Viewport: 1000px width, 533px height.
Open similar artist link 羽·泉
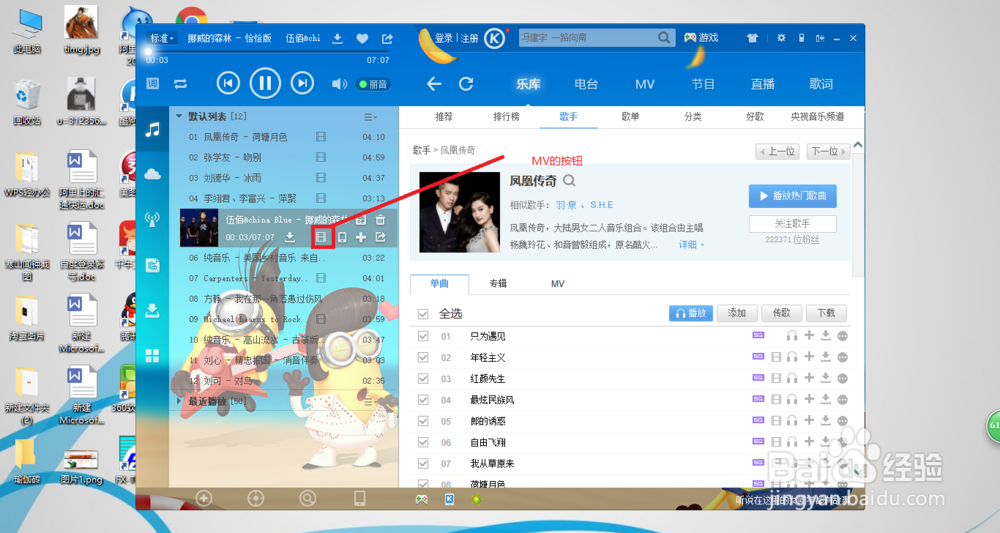[x=566, y=205]
